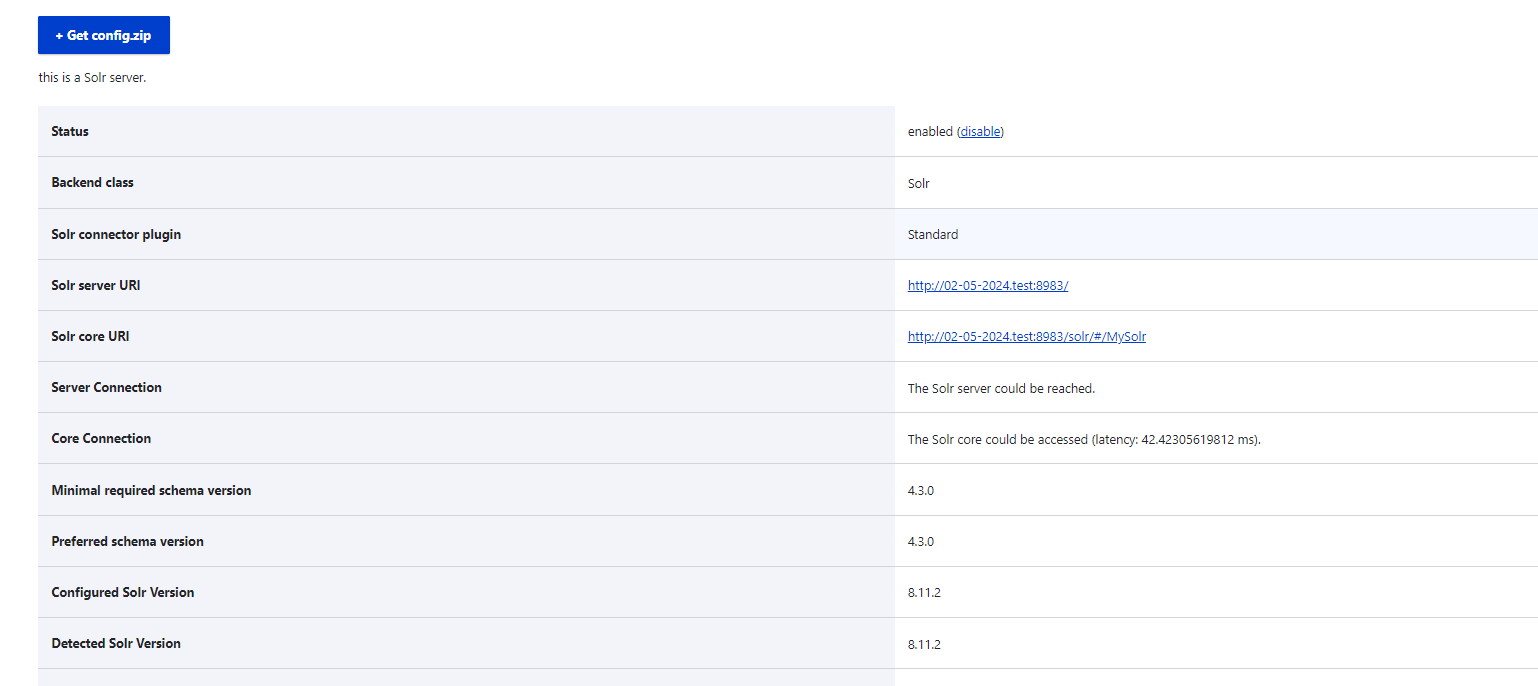
Task: Click the Core Connection row label
Action: pos(101,439)
